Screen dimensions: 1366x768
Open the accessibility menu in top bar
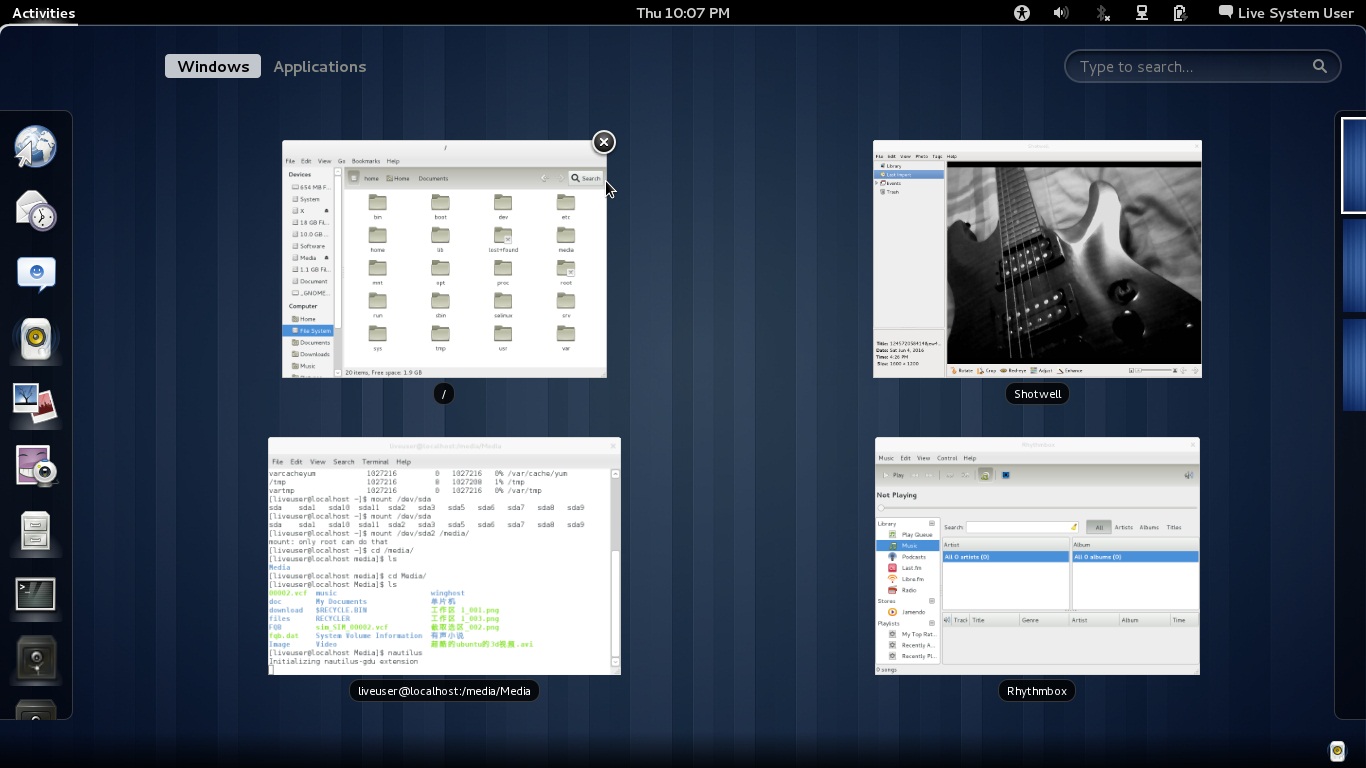tap(1021, 13)
